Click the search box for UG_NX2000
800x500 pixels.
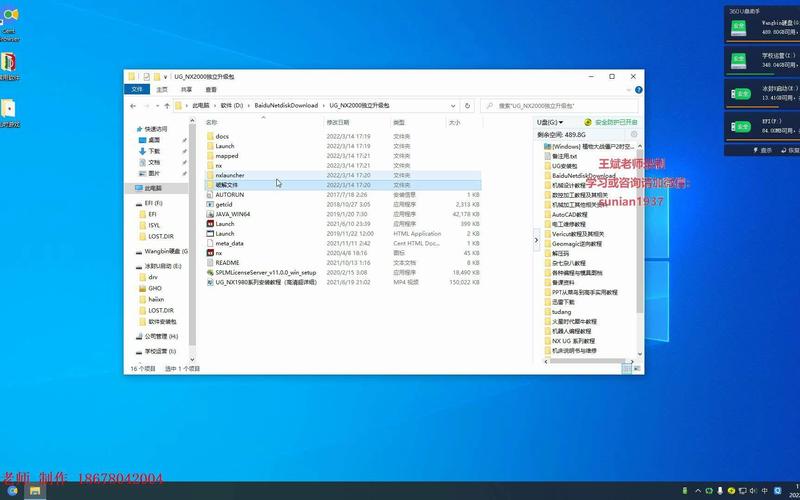point(559,106)
